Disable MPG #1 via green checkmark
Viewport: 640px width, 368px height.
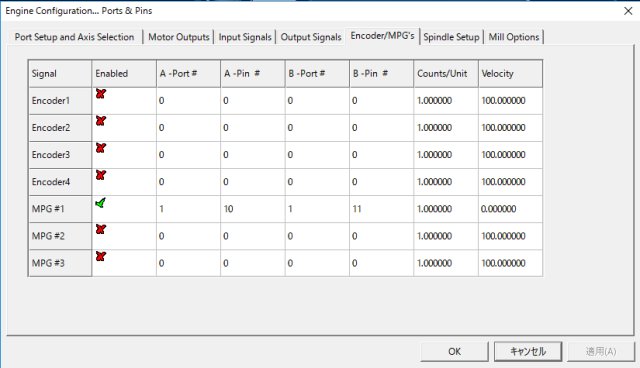point(100,202)
